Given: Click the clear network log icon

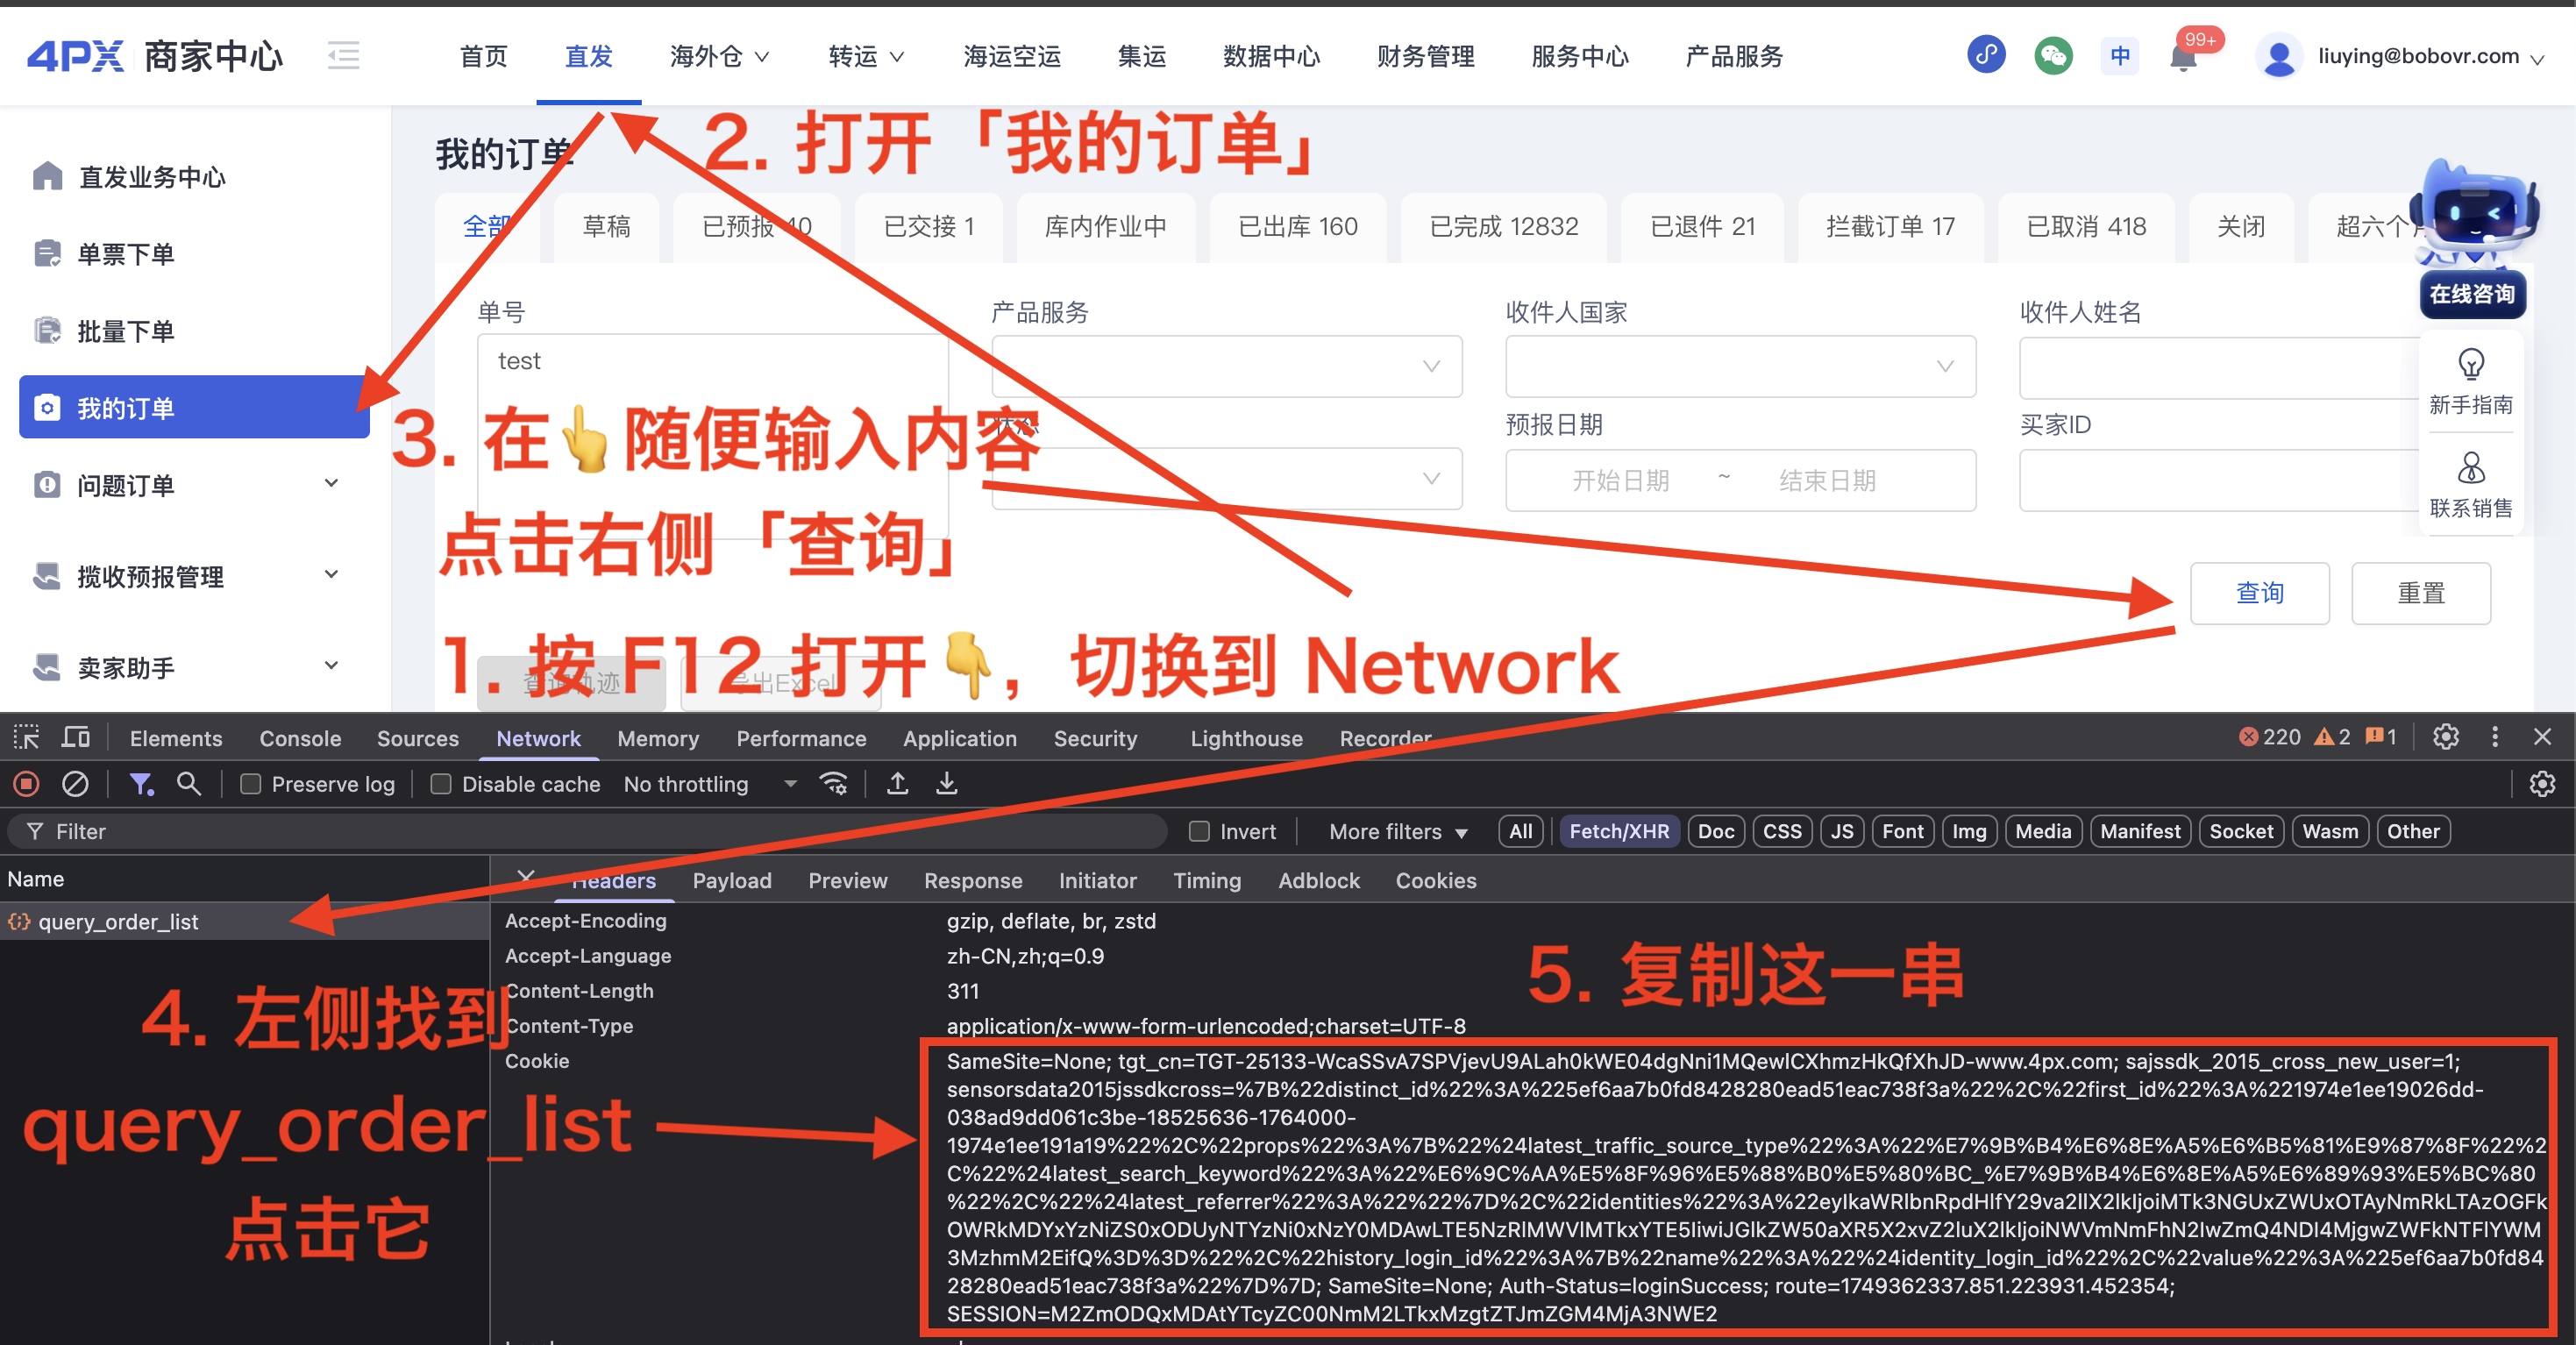Looking at the screenshot, I should pyautogui.click(x=75, y=784).
